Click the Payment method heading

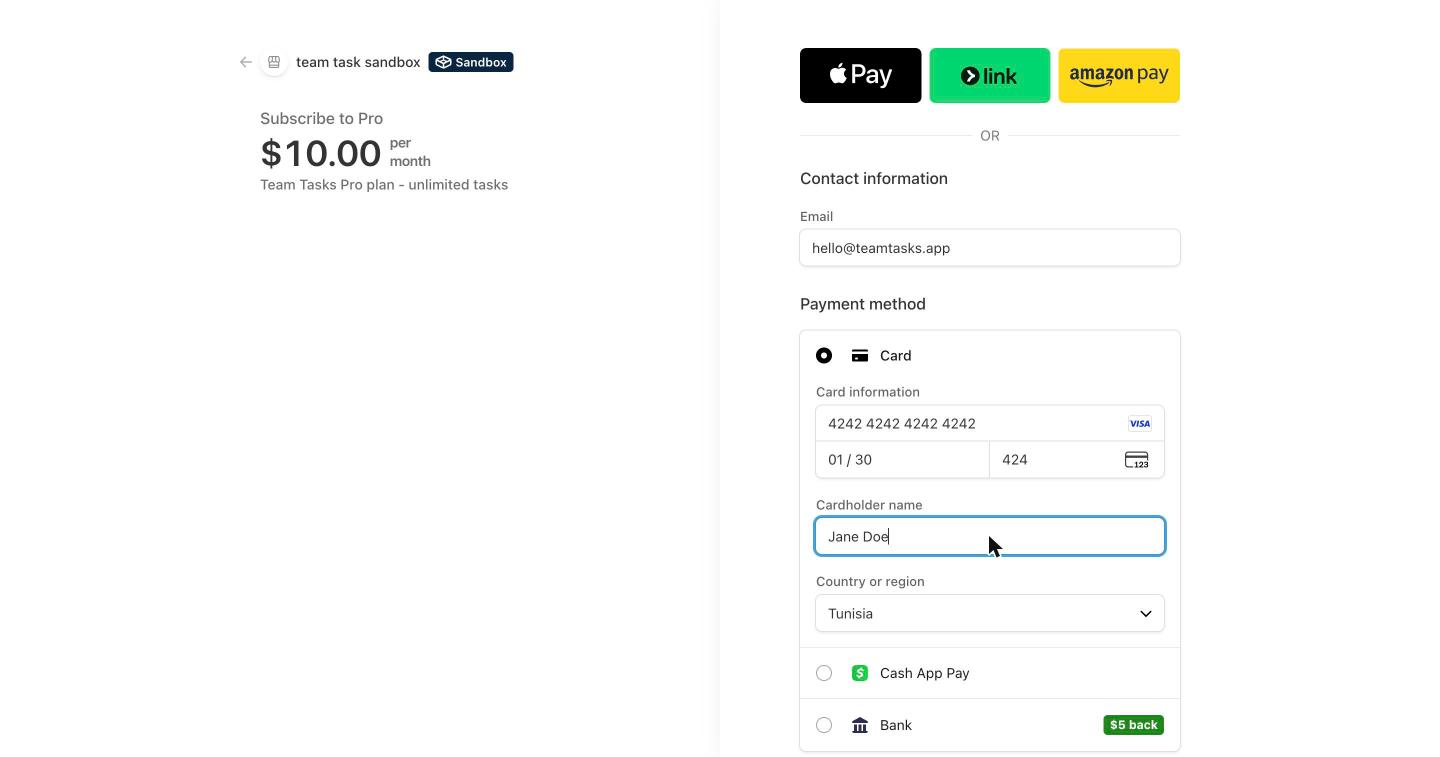863,304
